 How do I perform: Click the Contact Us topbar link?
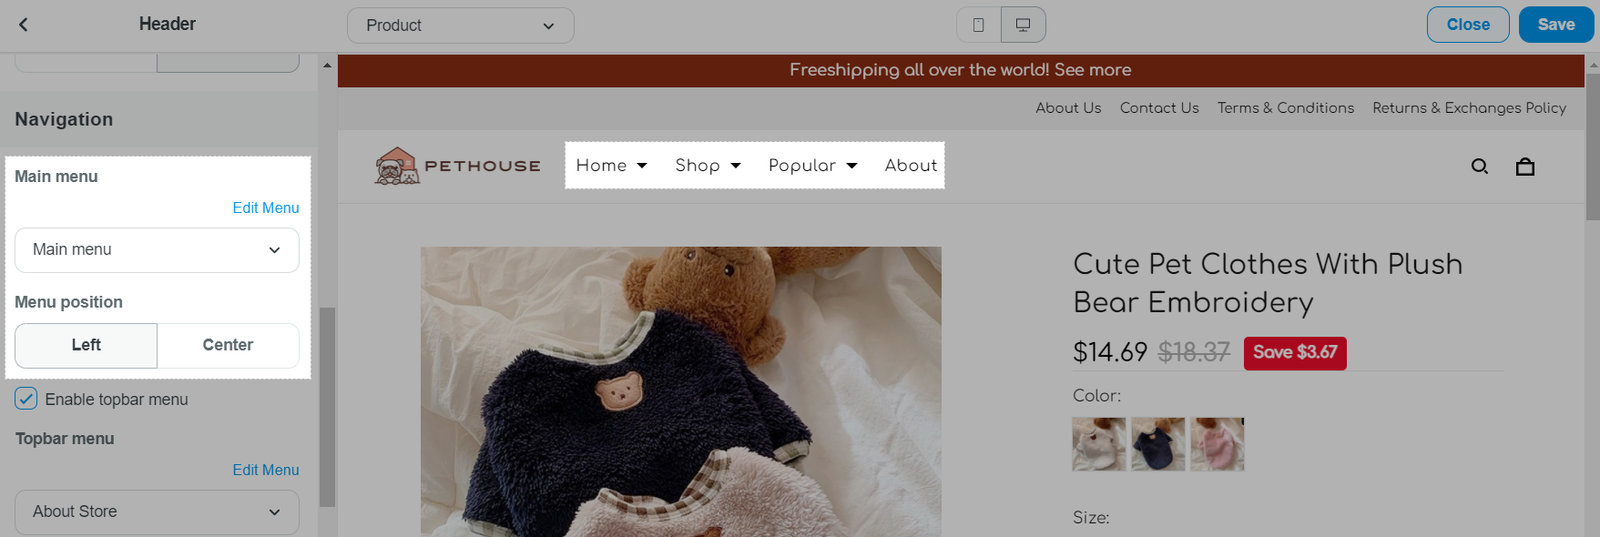[1159, 108]
